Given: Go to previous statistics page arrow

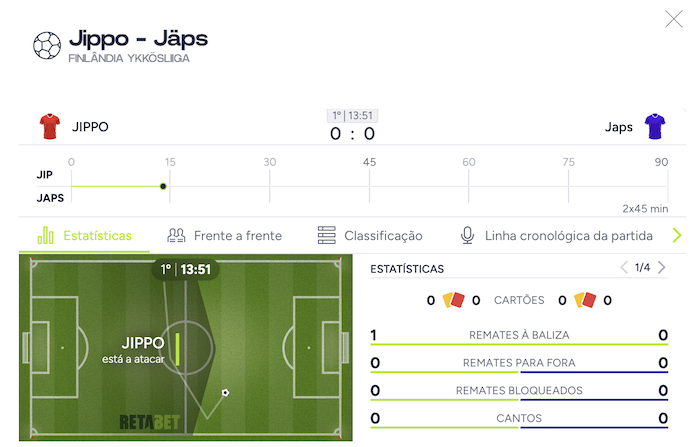Looking at the screenshot, I should tap(624, 267).
